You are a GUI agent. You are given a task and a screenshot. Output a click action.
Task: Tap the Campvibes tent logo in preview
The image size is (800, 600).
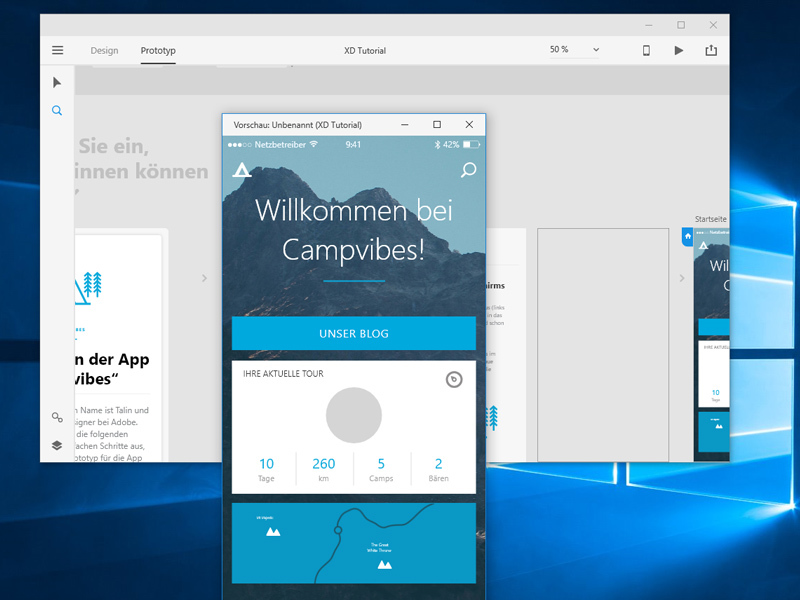click(x=242, y=169)
